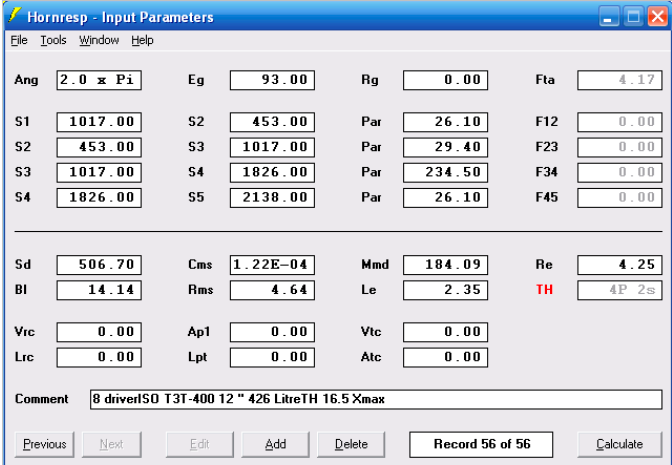This screenshot has width=672, height=465.
Task: Click the Par field valued 234.50
Action: (x=445, y=172)
